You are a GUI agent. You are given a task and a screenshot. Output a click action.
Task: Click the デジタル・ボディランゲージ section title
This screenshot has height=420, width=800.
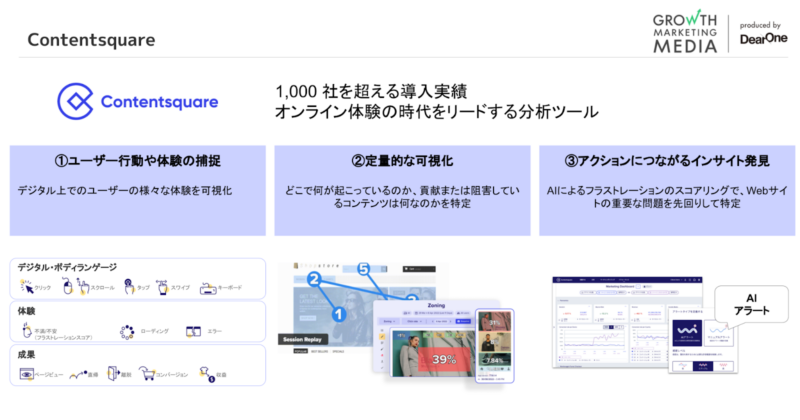pos(67,267)
